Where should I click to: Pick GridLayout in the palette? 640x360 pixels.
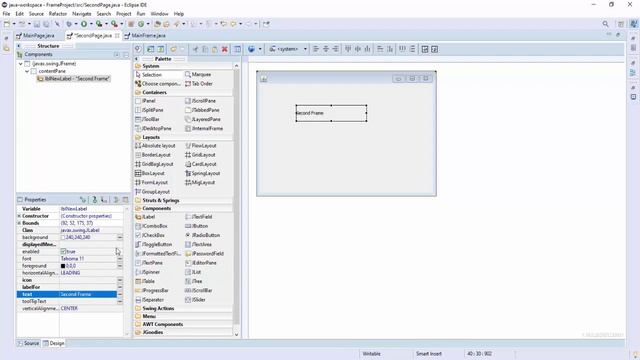(x=200, y=155)
